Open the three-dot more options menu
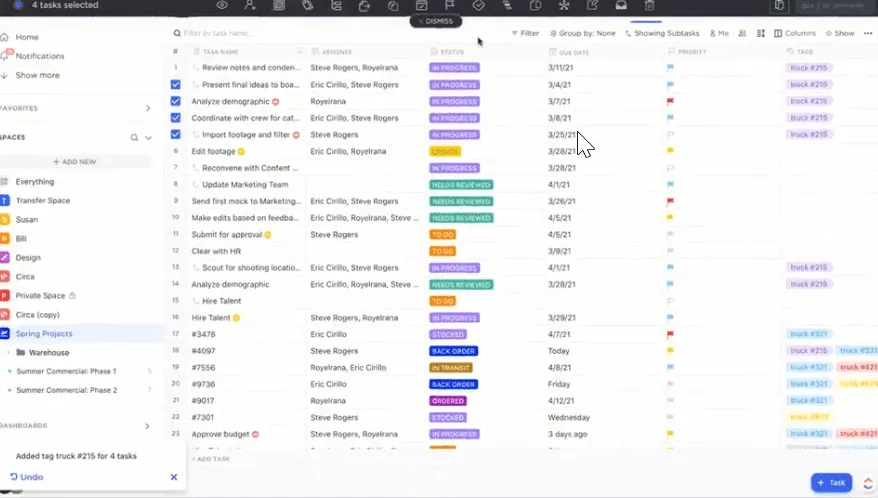878x498 pixels. click(x=868, y=34)
